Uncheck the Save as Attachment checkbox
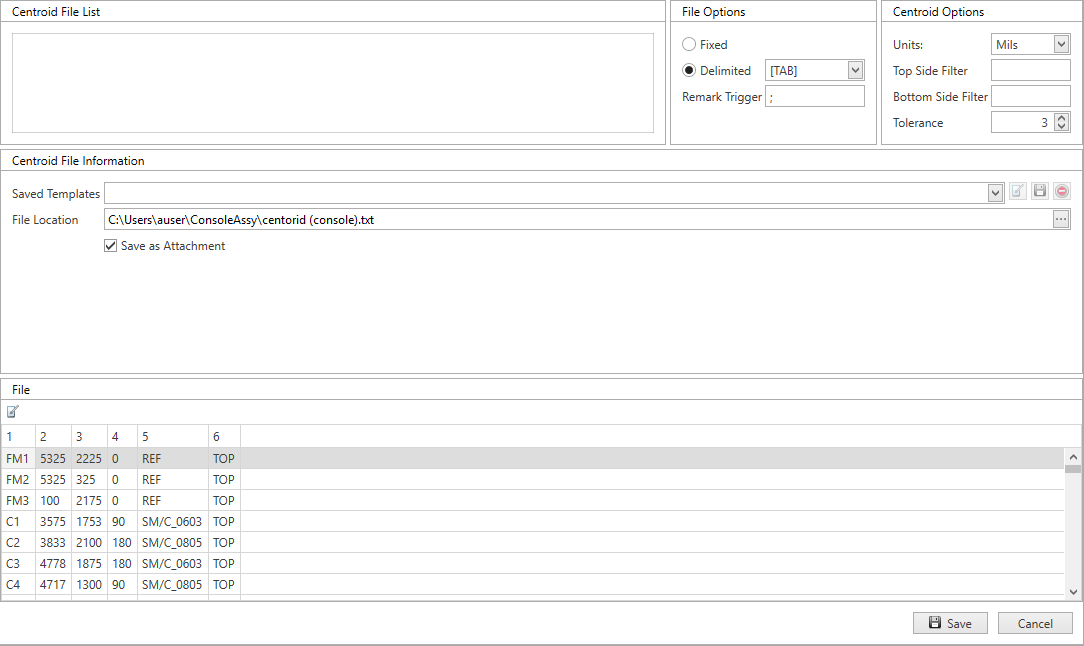 tap(110, 245)
